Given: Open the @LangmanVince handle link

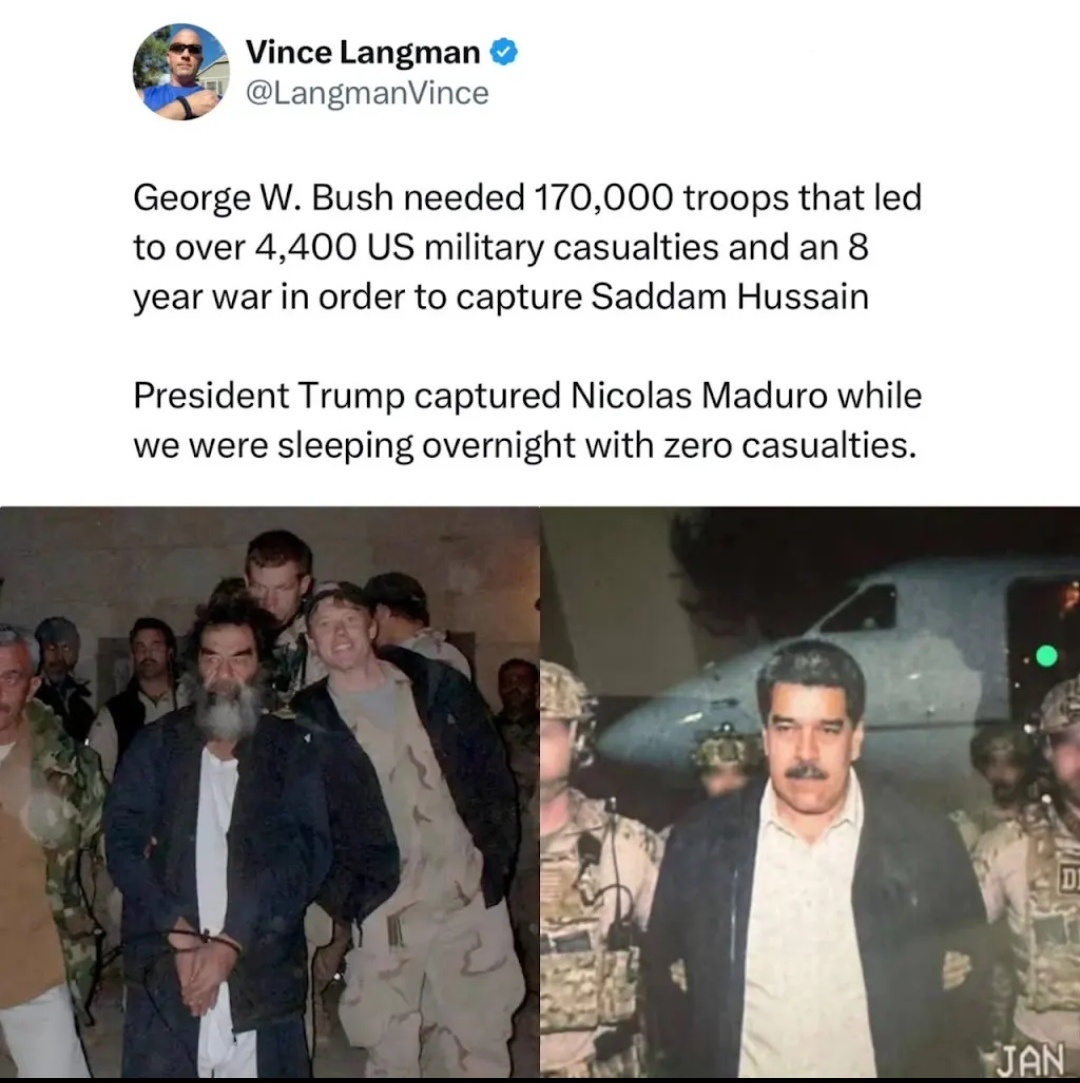Looking at the screenshot, I should click(367, 93).
